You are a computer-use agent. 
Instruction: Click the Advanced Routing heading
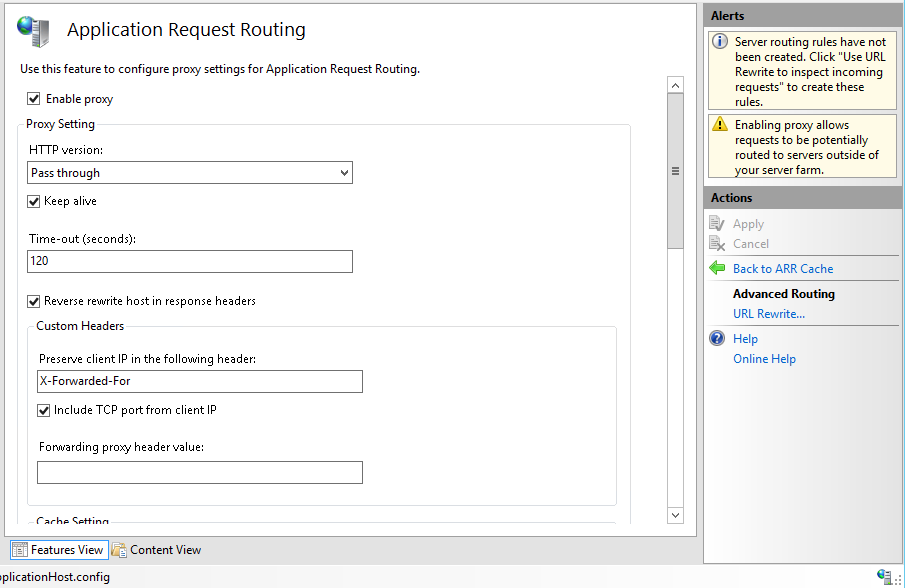tap(784, 294)
